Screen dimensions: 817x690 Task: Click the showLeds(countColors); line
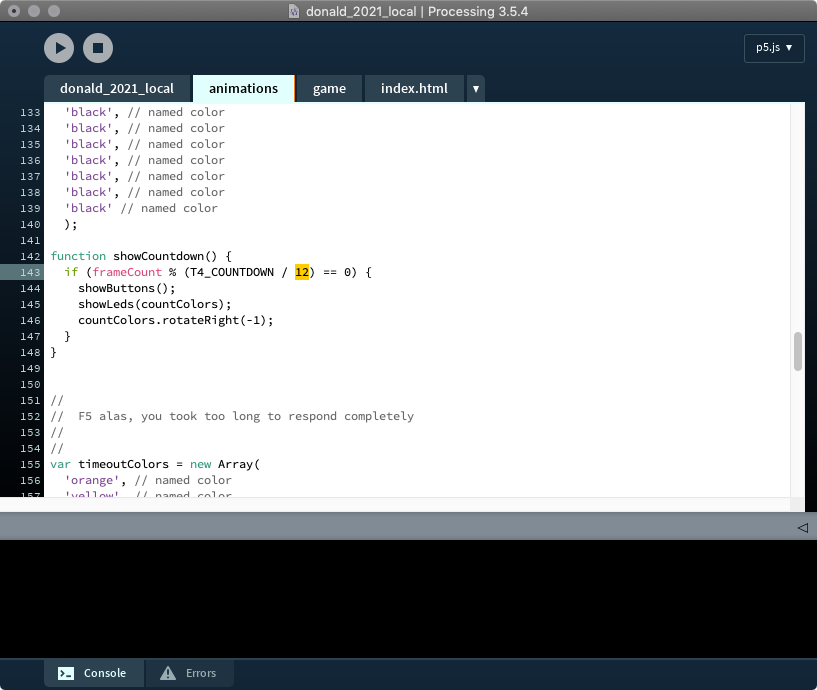coord(155,304)
